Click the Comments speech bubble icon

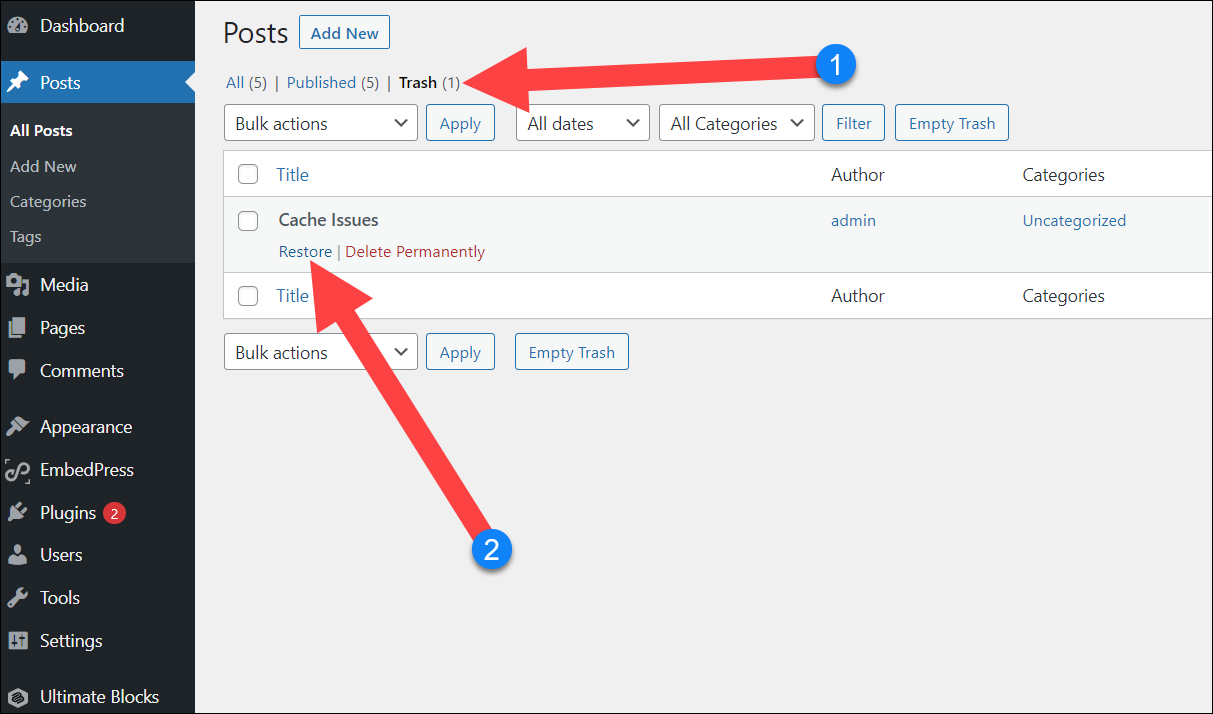point(17,370)
